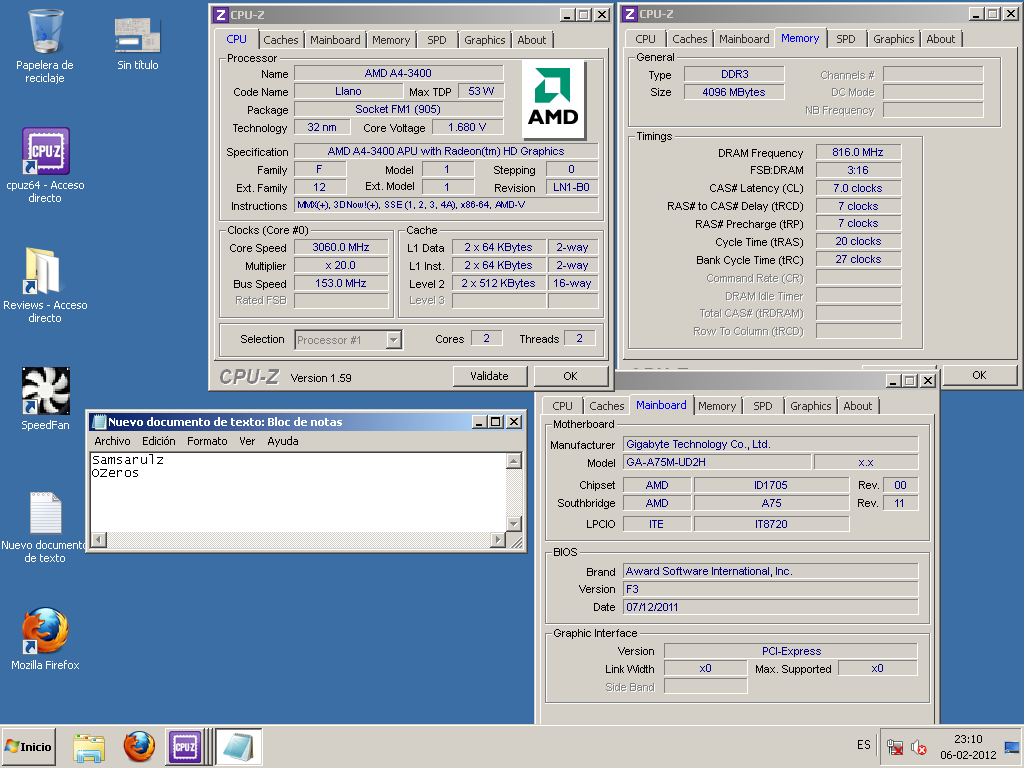
Task: Click the BIOS date 07/12/2011 field
Action: point(771,607)
